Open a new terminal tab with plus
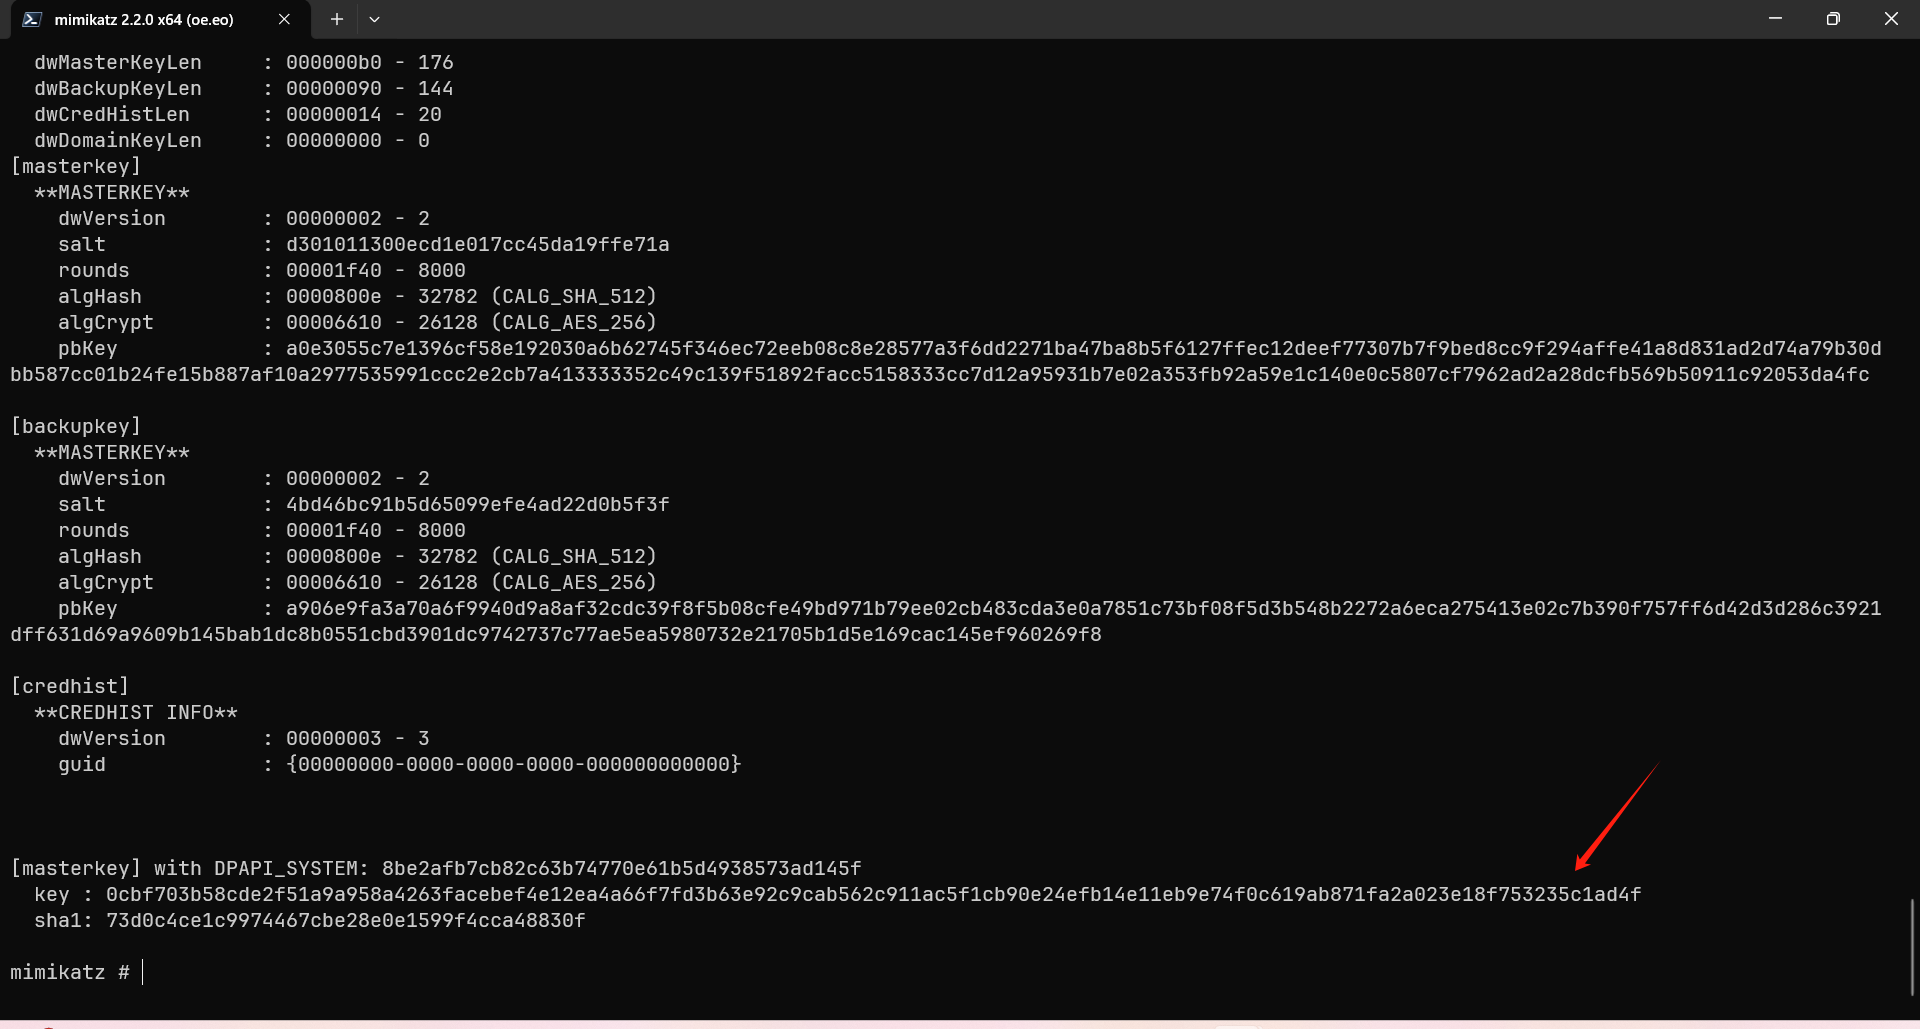The height and width of the screenshot is (1029, 1920). 337,19
